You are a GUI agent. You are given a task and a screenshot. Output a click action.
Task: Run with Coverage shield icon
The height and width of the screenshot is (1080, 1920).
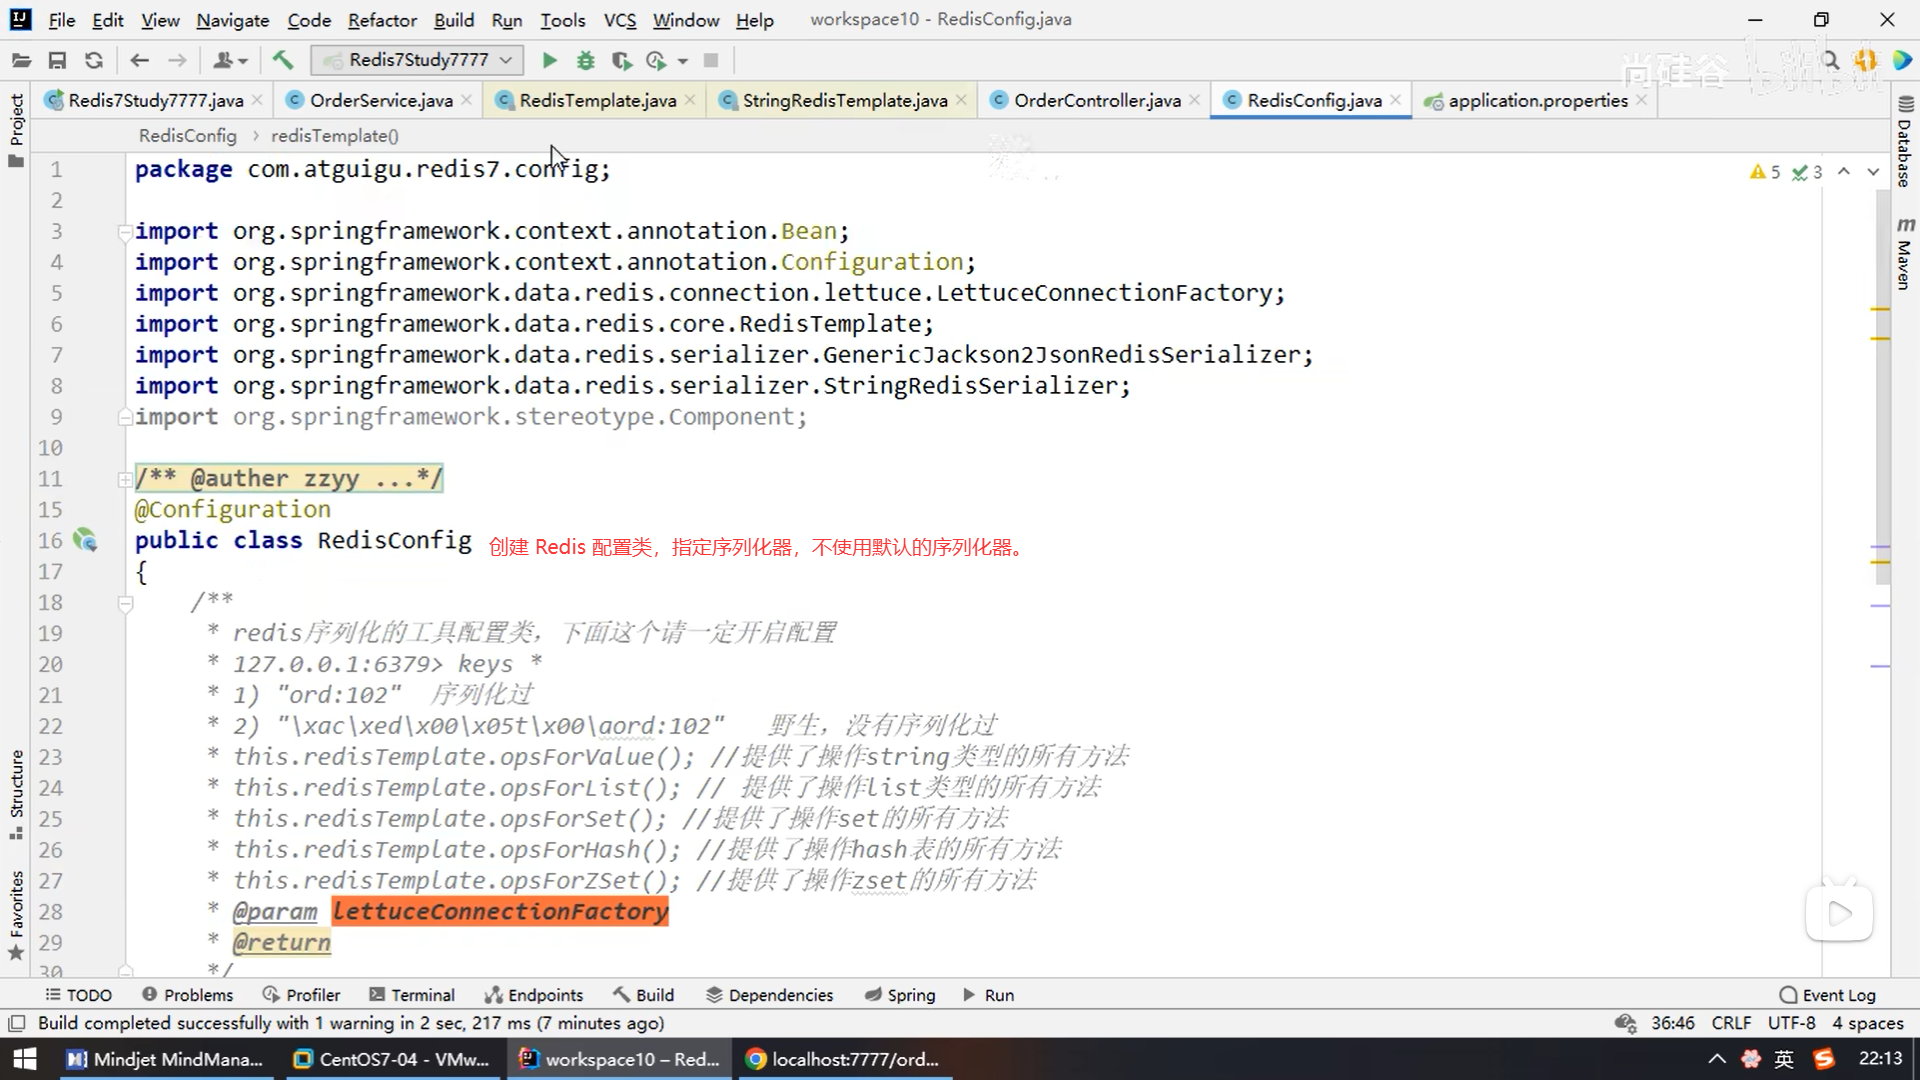pos(621,61)
